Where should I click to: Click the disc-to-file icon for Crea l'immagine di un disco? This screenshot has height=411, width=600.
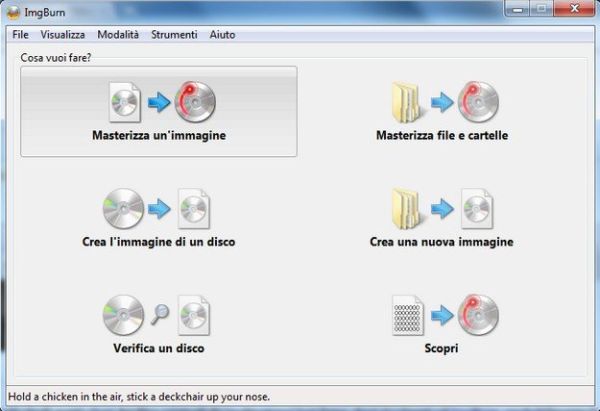160,208
